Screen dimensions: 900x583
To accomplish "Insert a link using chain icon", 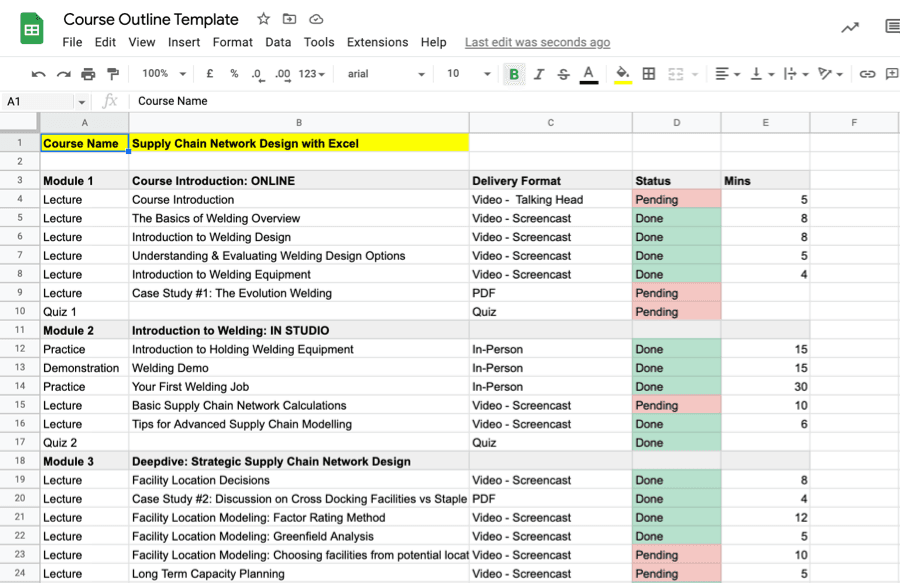I will (867, 74).
